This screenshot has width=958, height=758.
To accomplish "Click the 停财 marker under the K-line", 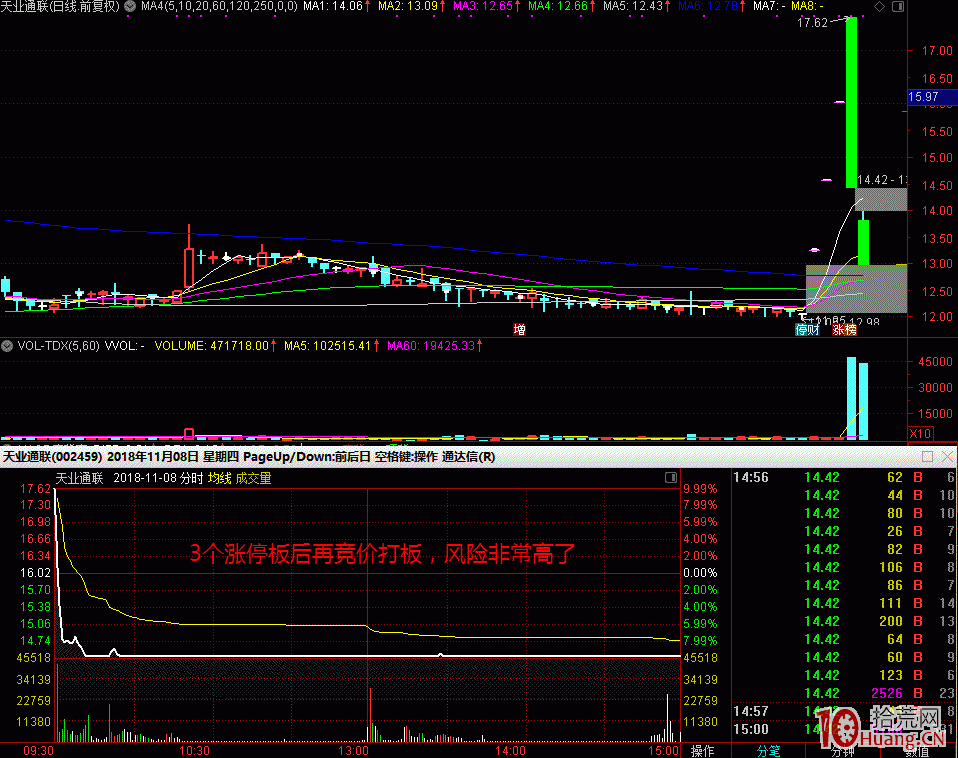I will click(x=807, y=330).
